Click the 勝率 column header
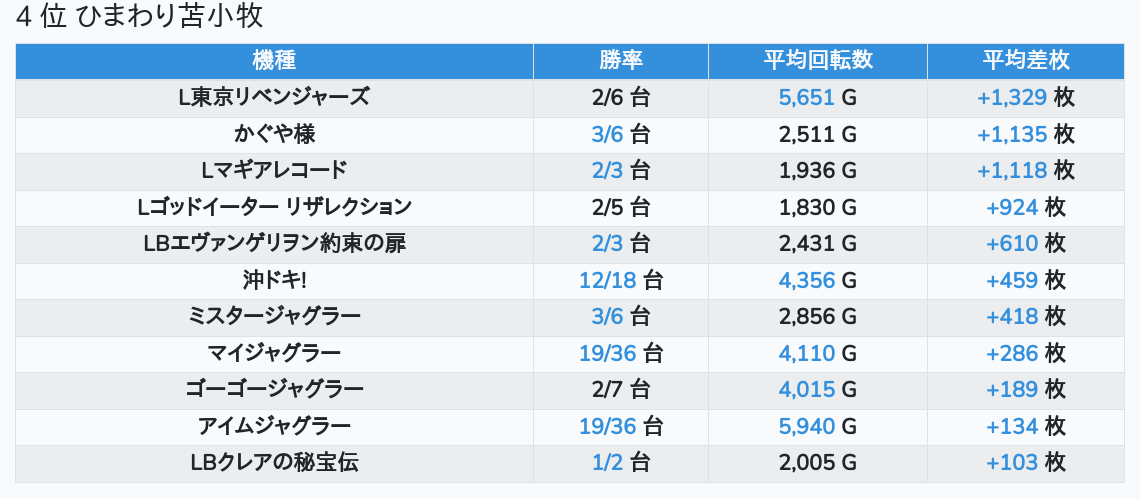This screenshot has height=499, width=1140. click(x=620, y=60)
